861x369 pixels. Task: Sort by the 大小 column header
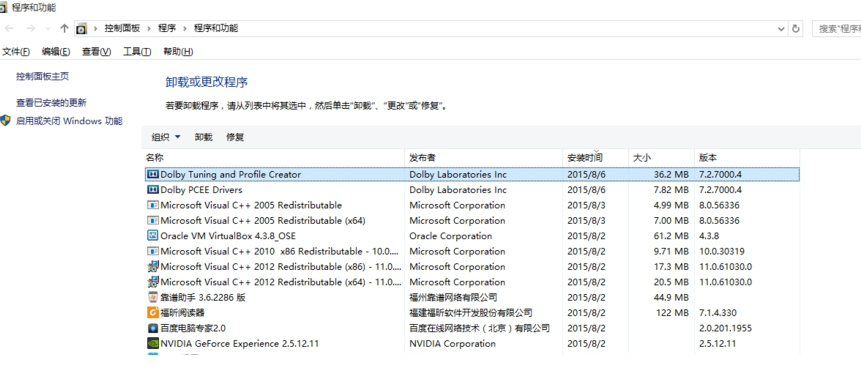pos(662,158)
